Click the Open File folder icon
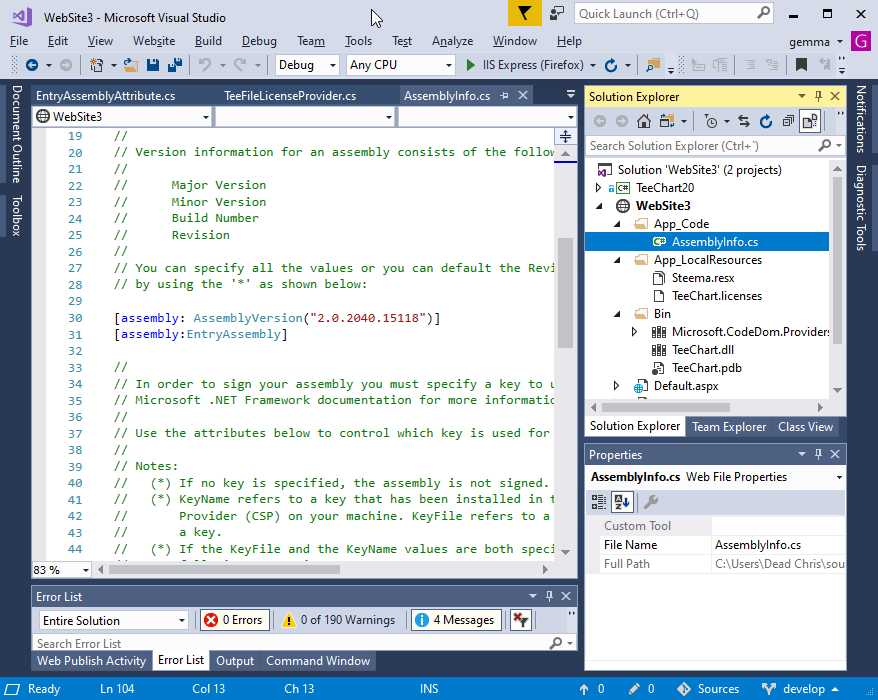The height and width of the screenshot is (700, 878). (x=130, y=65)
